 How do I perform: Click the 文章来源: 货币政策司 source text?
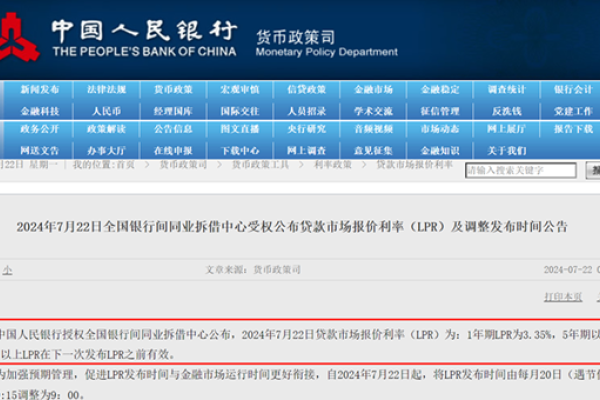click(x=253, y=270)
